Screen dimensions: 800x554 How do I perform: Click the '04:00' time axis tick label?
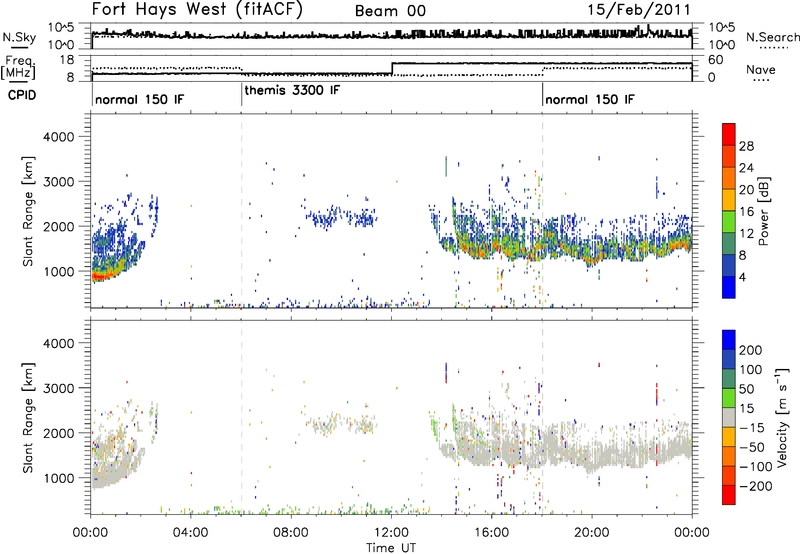[190, 533]
